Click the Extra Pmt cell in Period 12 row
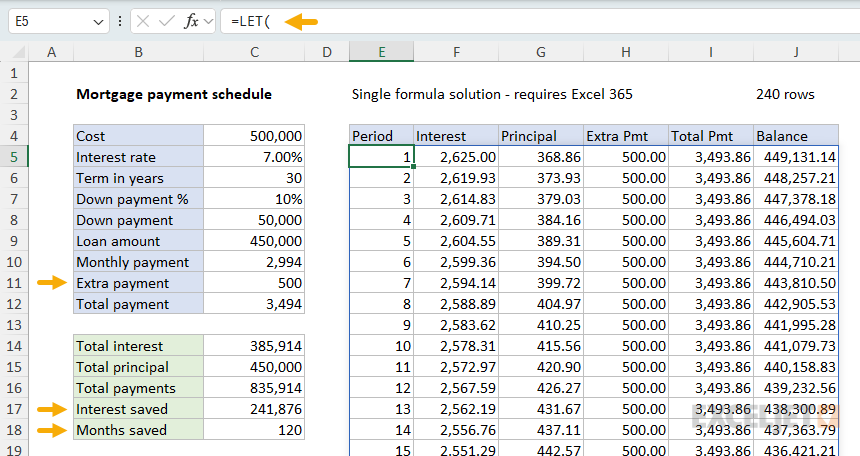Viewport: 860px width, 456px height. tap(626, 389)
